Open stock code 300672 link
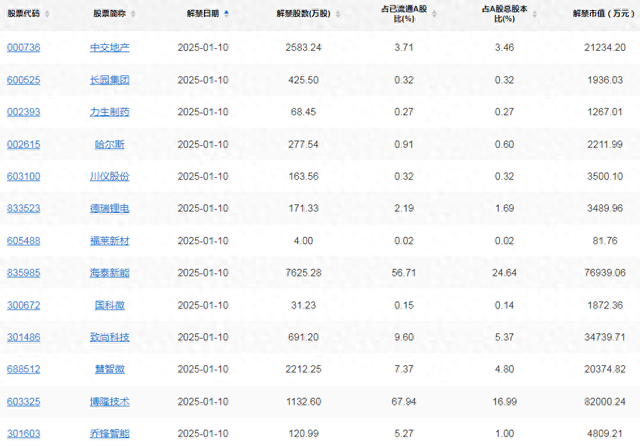Viewport: 640px width, 446px height. 24,305
